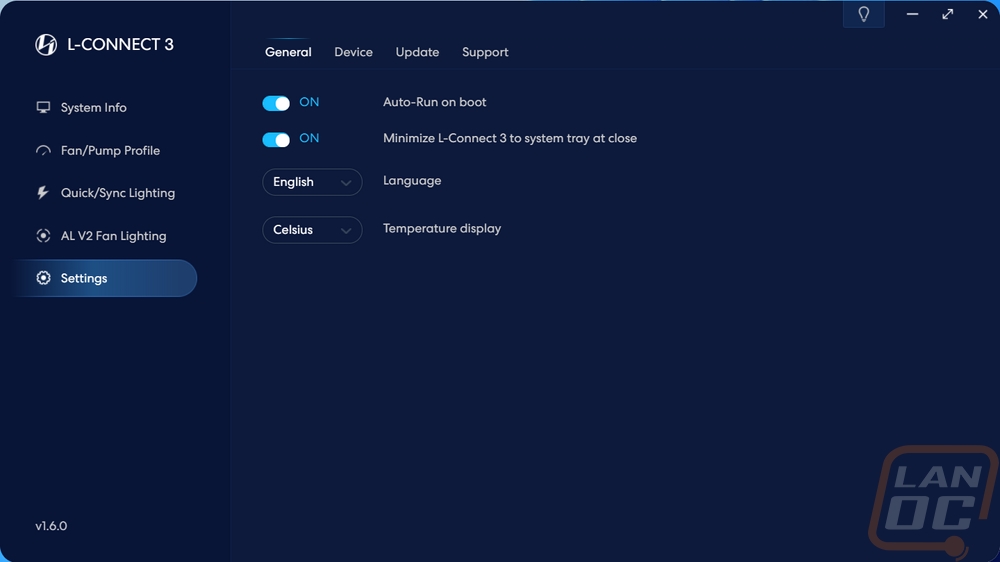Screen dimensions: 1000x562
Task: Click the Quick/Sync Lighting bolt icon
Action: tap(43, 193)
